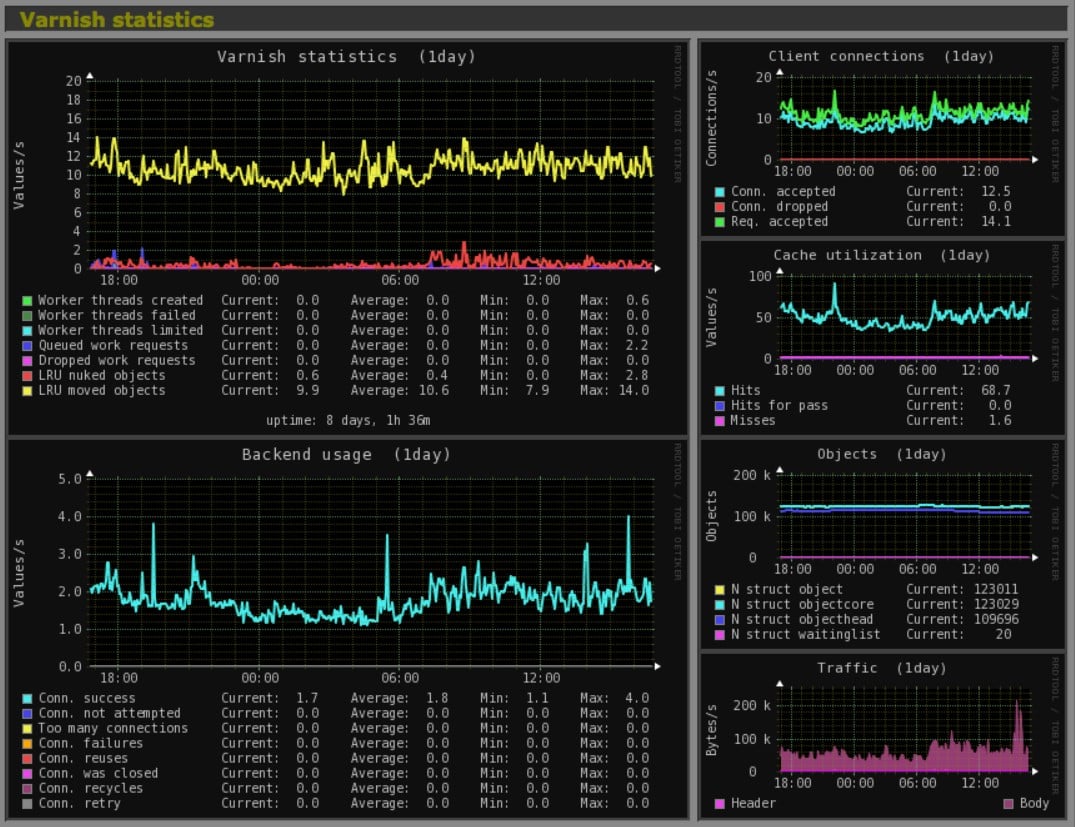
Task: Click the cyan Conn. success legend swatch
Action: point(27,698)
